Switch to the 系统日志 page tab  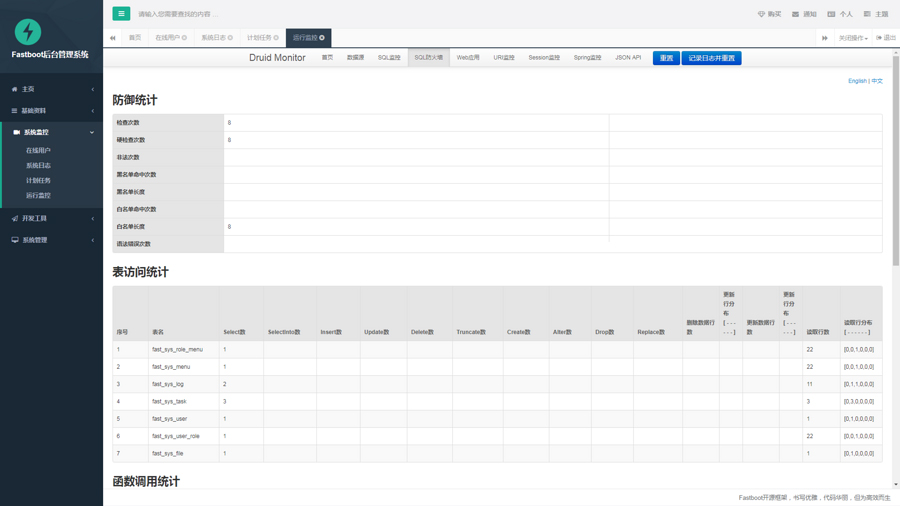tap(216, 38)
